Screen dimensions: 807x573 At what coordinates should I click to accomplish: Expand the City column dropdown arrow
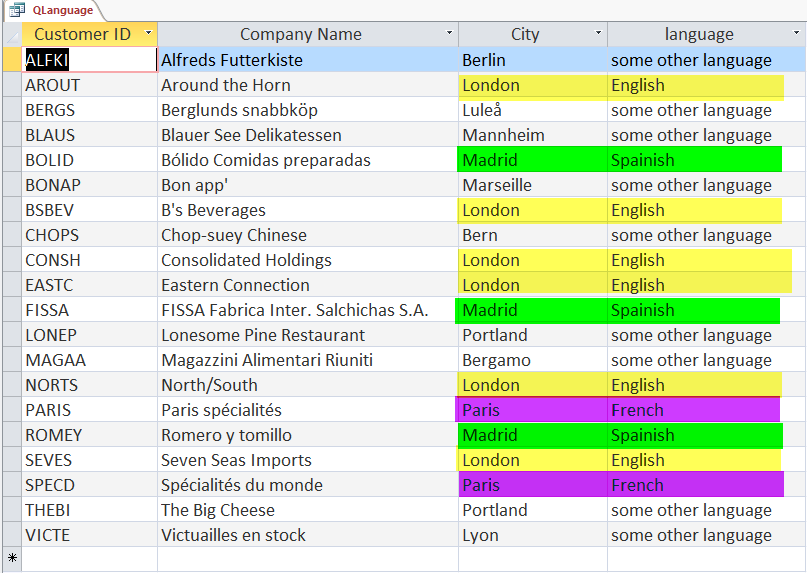(598, 34)
